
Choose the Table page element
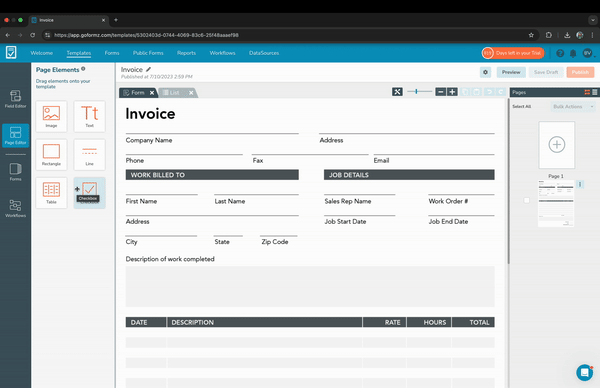click(x=51, y=193)
